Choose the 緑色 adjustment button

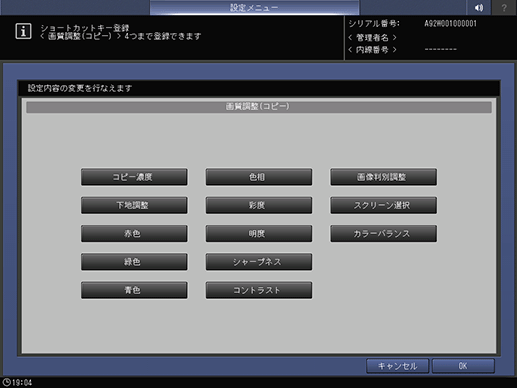[134, 262]
